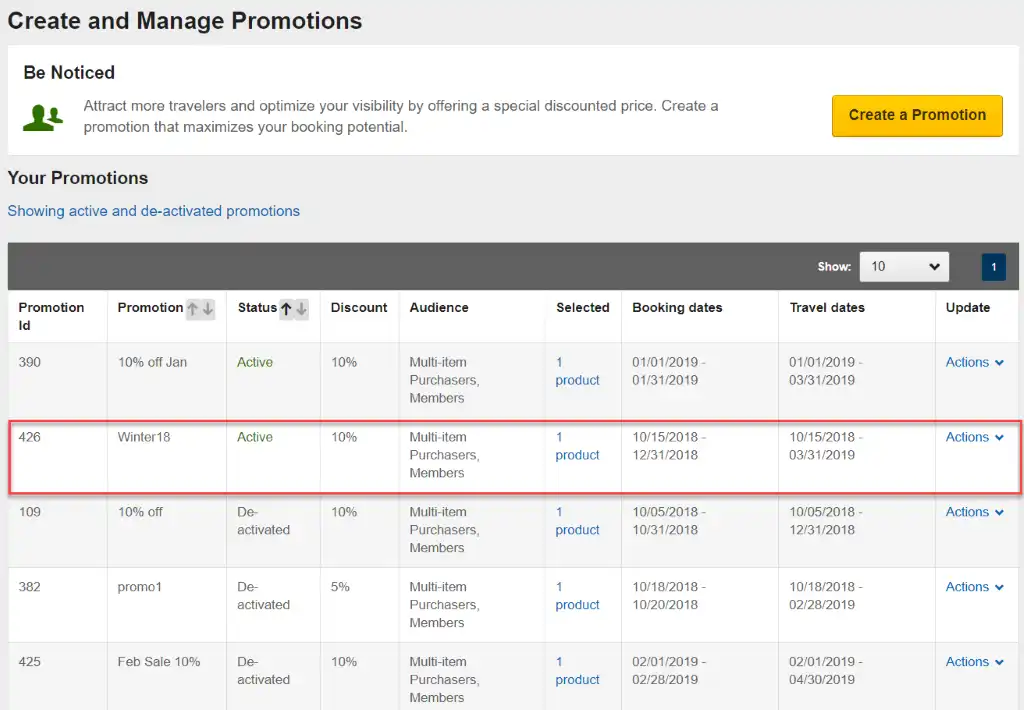The image size is (1024, 710).
Task: Open the 1 product link for promotion 109
Action: [577, 522]
